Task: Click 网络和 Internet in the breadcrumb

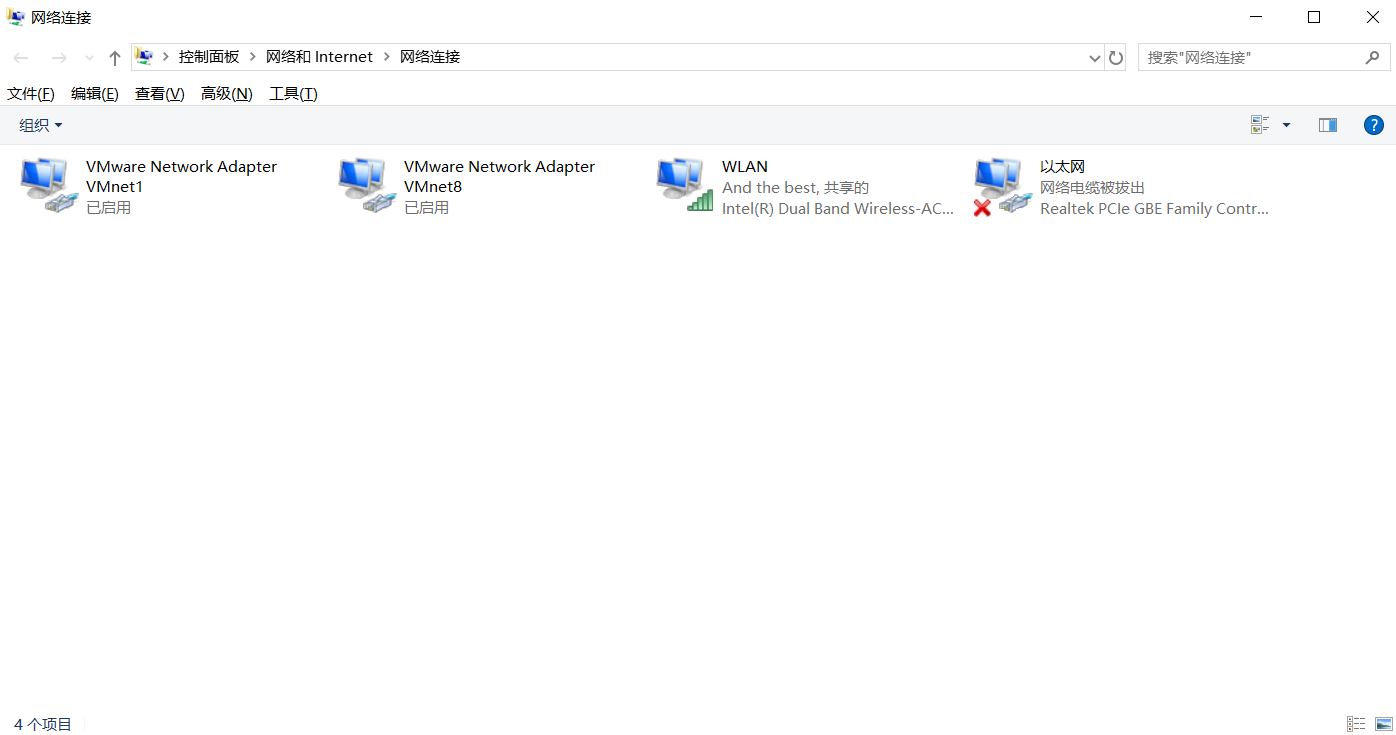Action: pos(319,57)
